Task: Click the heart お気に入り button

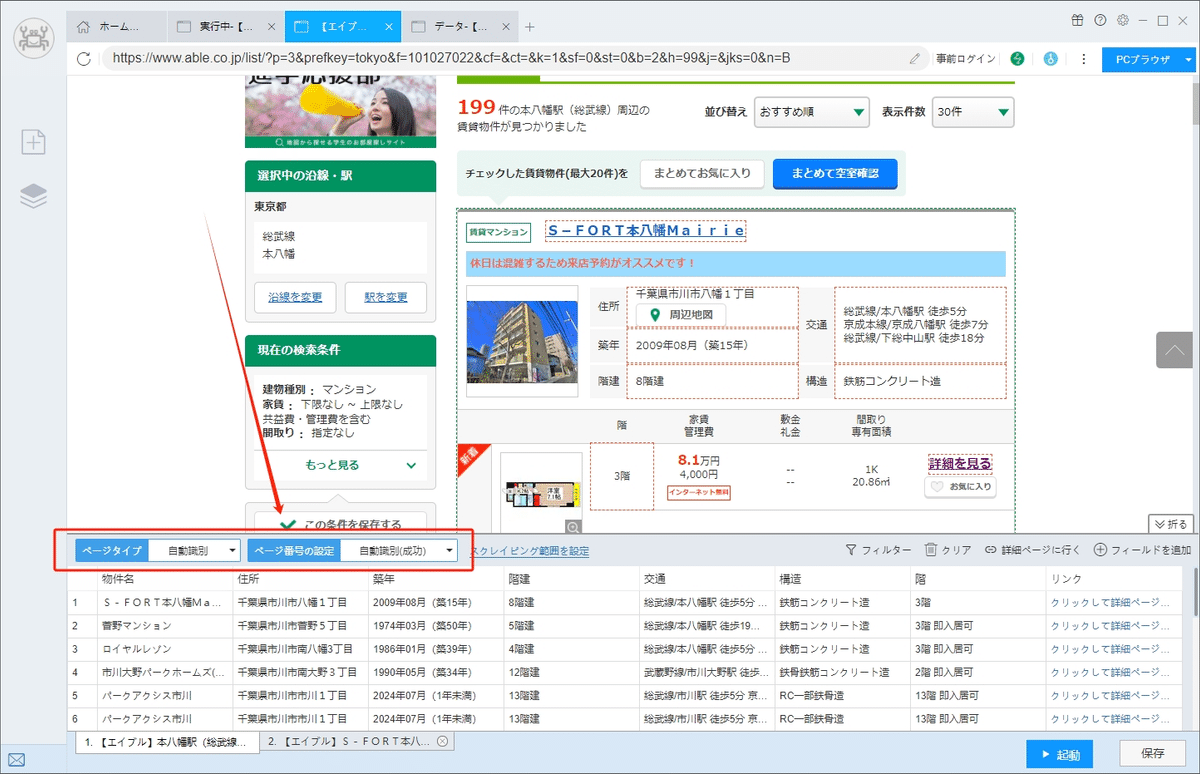Action: tap(960, 487)
